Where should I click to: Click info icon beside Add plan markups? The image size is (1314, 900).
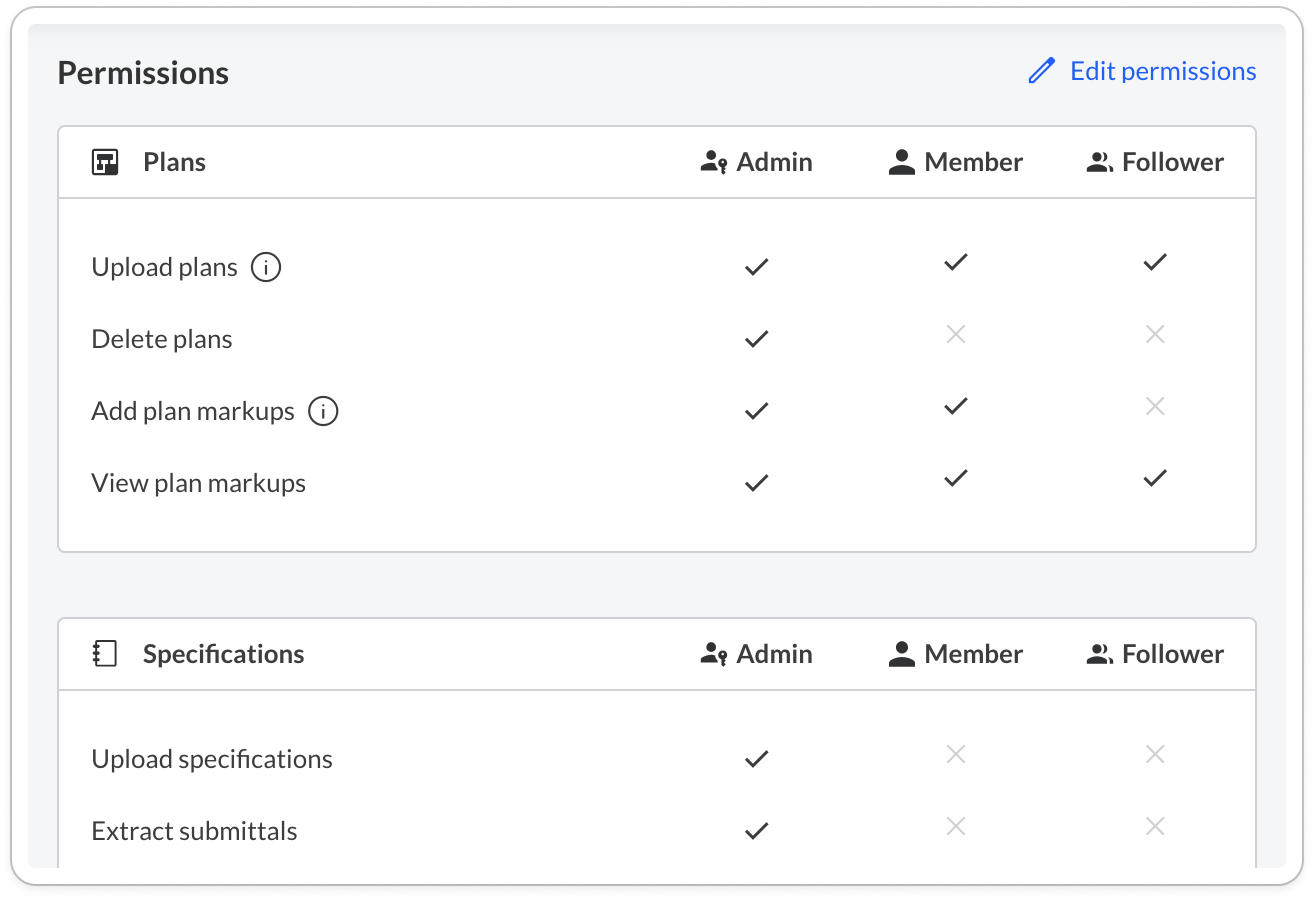(x=323, y=411)
